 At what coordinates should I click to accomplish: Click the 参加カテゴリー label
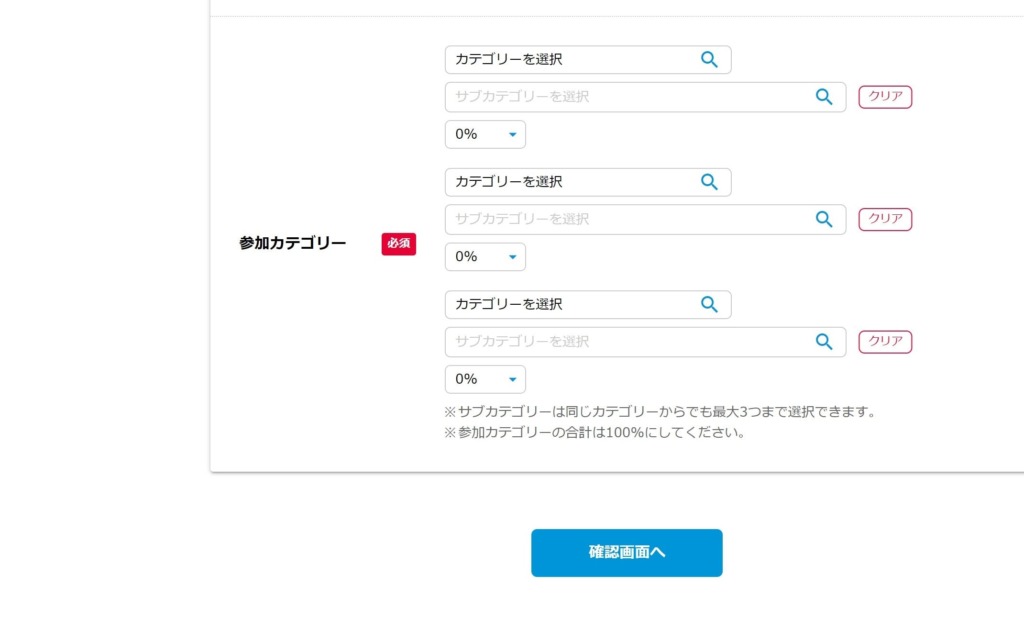[293, 244]
